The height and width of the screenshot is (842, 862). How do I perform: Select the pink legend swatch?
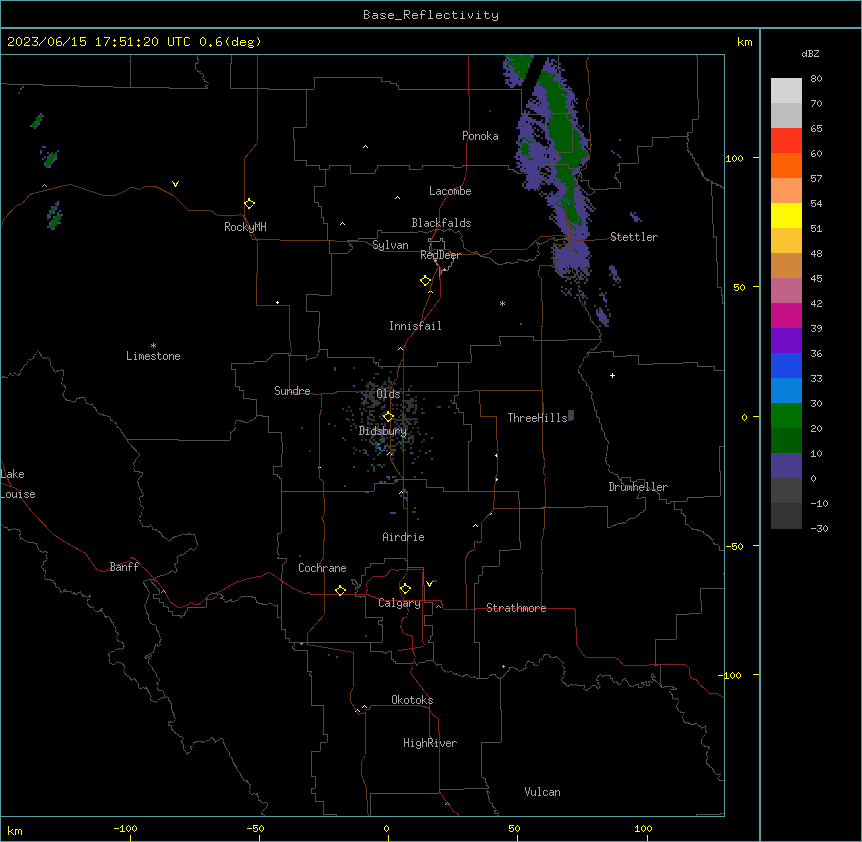[786, 291]
